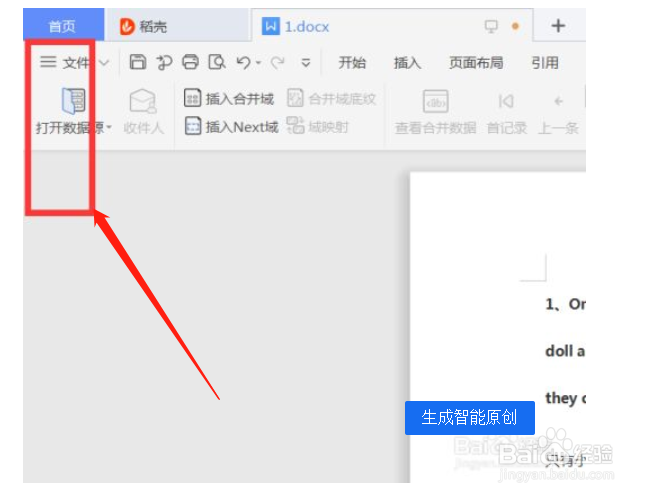Click 插入Next域

pos(231,127)
